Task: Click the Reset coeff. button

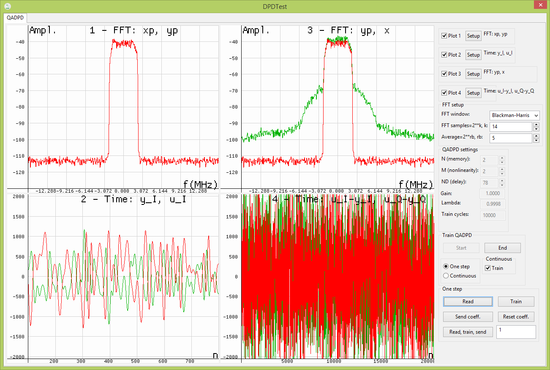Action: [x=516, y=316]
